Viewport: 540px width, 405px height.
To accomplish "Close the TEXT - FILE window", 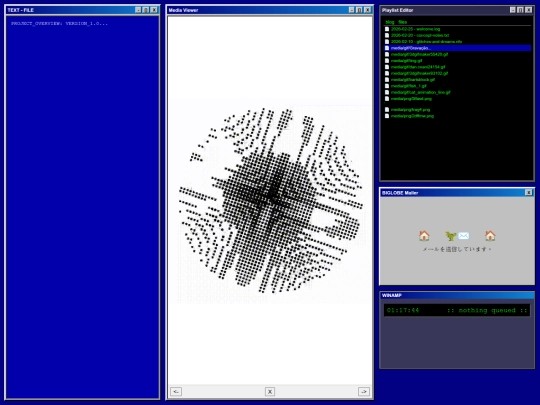I will 154,10.
